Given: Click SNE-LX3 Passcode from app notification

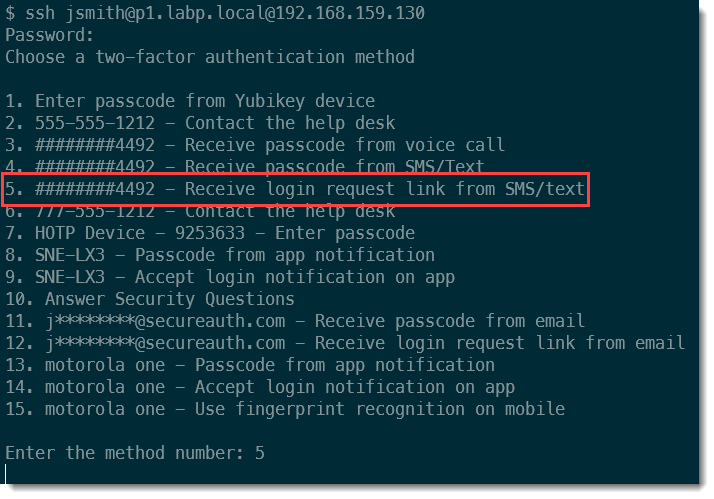Looking at the screenshot, I should 220,255.
